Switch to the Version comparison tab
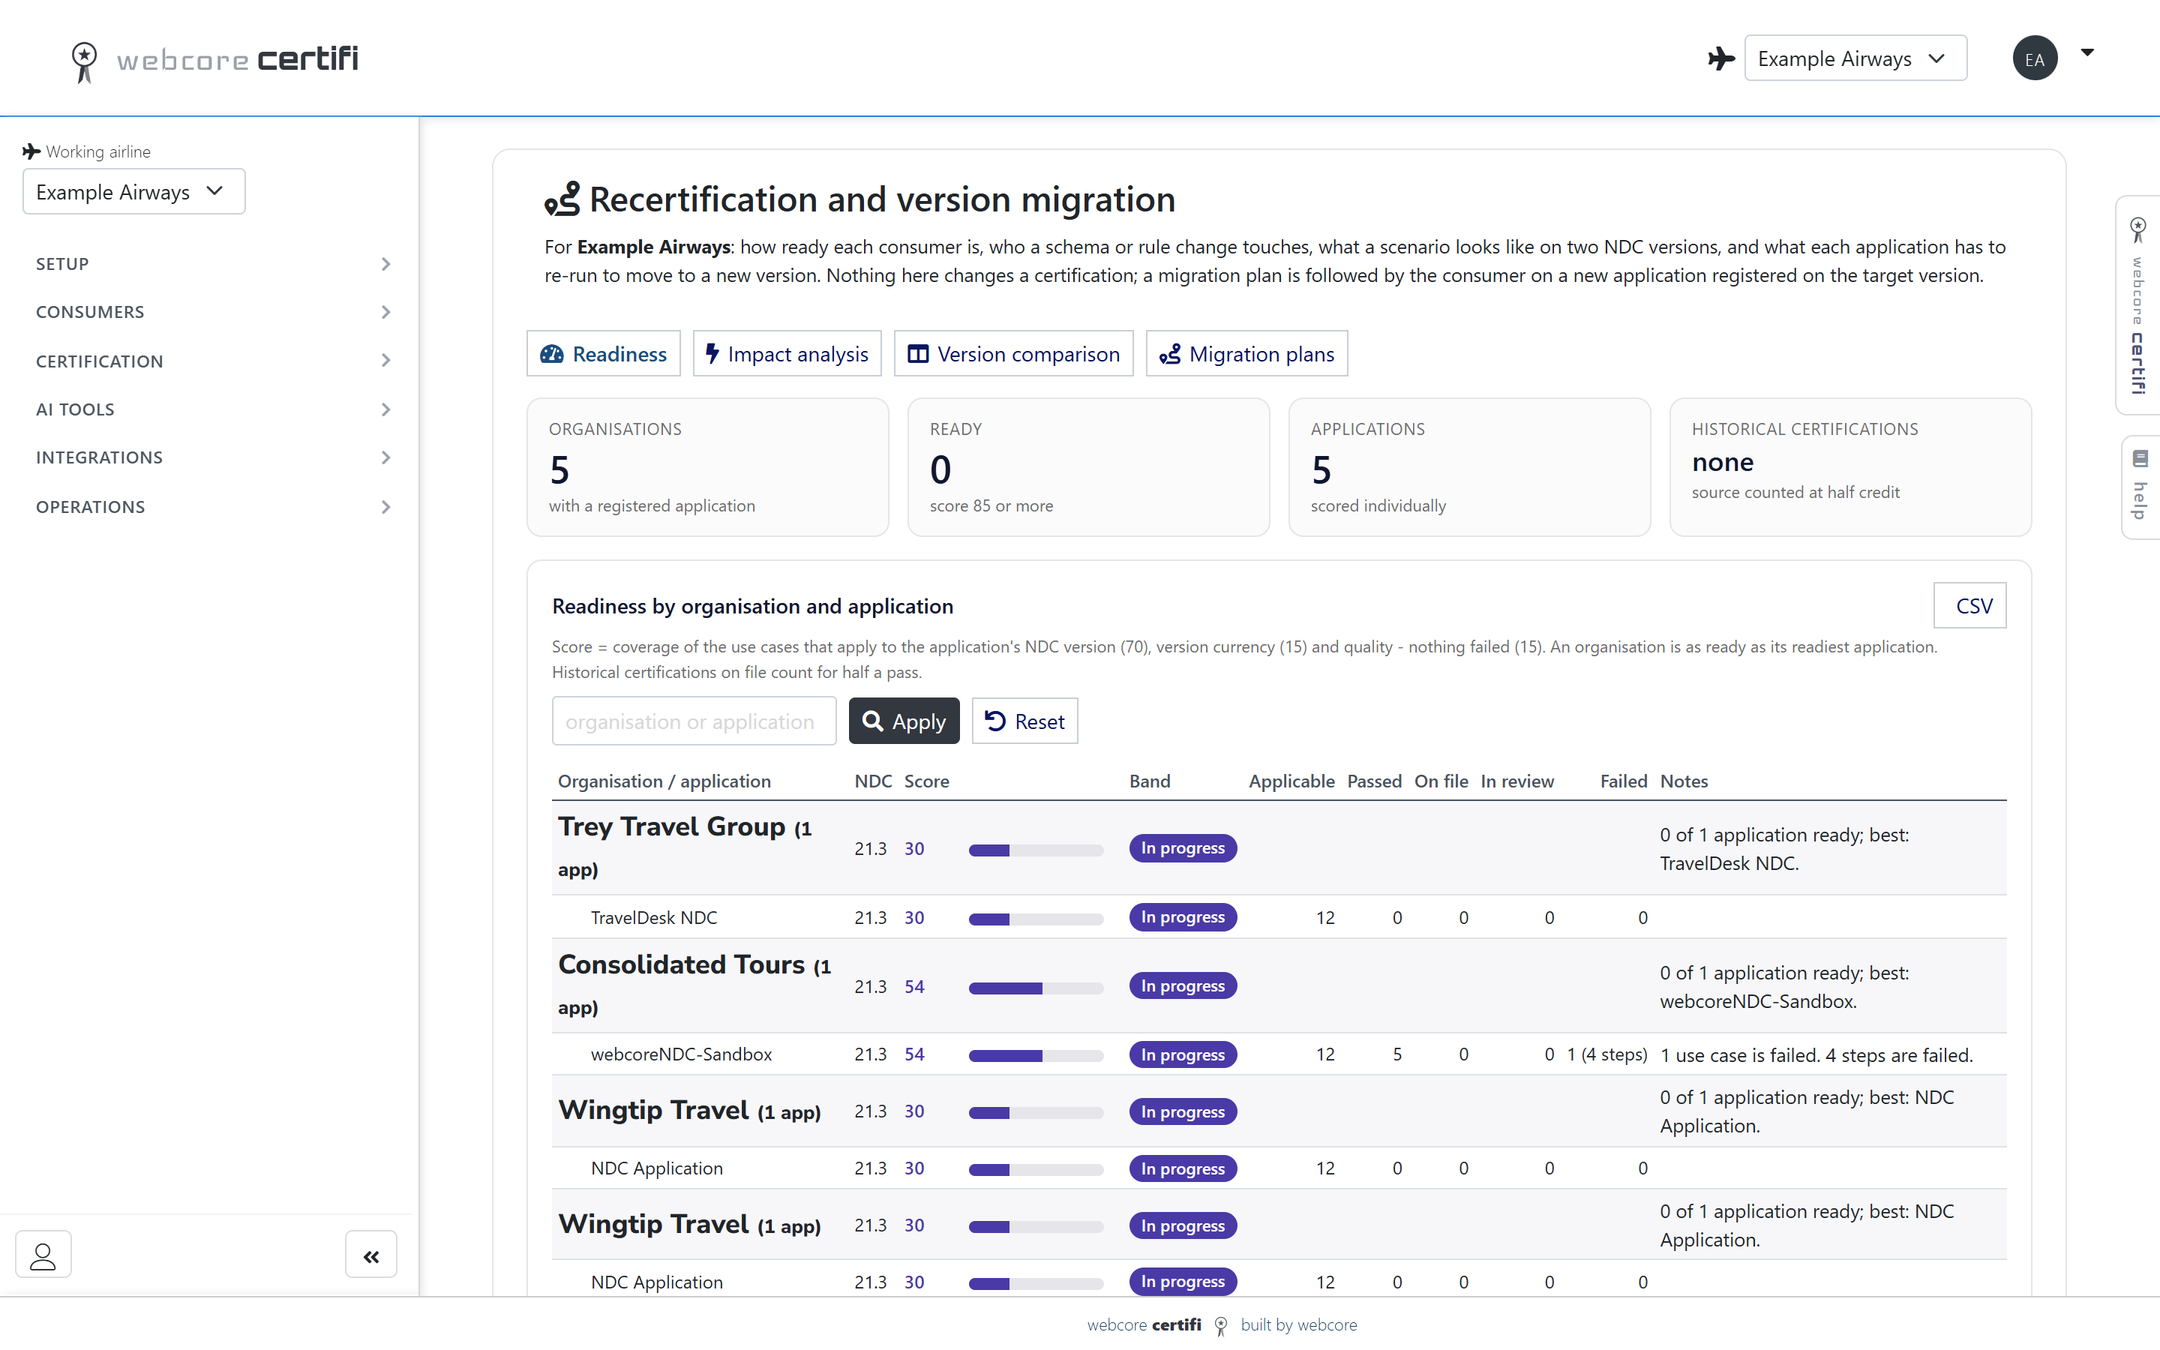2160x1350 pixels. coord(1013,354)
